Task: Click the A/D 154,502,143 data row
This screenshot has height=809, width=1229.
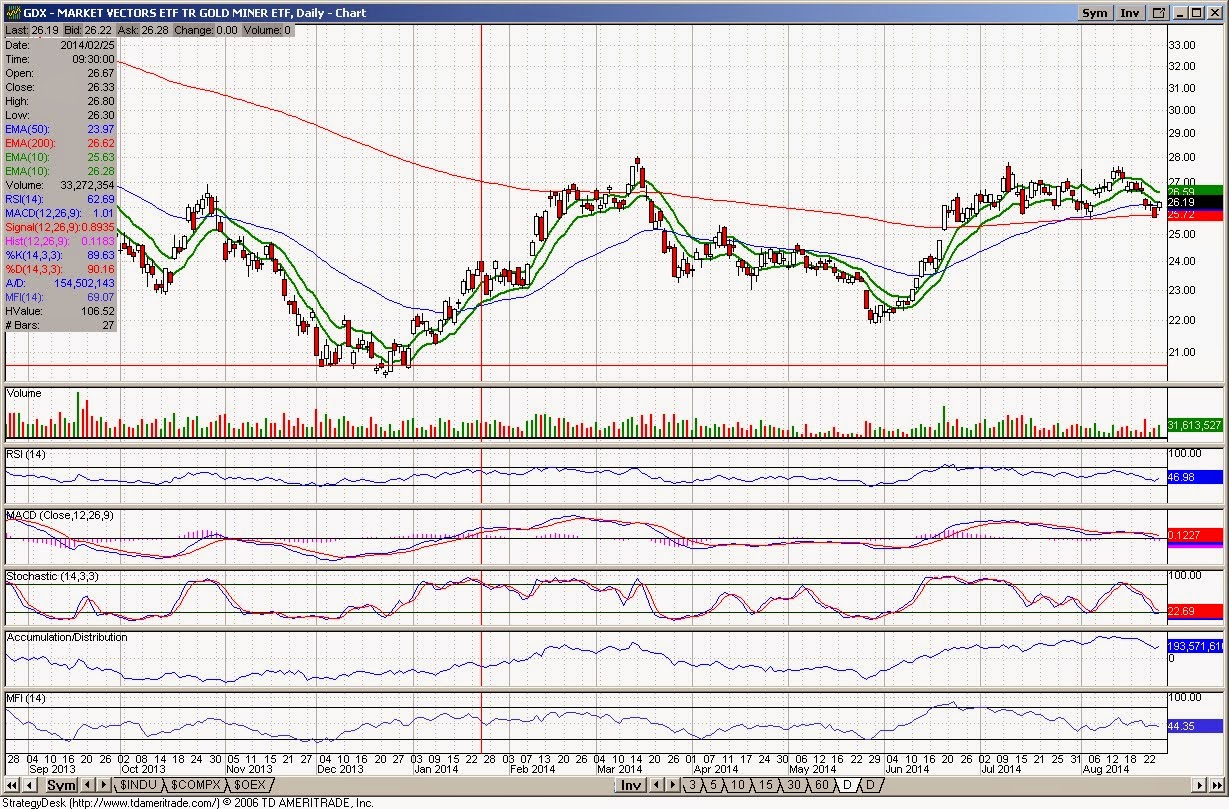Action: 60,283
